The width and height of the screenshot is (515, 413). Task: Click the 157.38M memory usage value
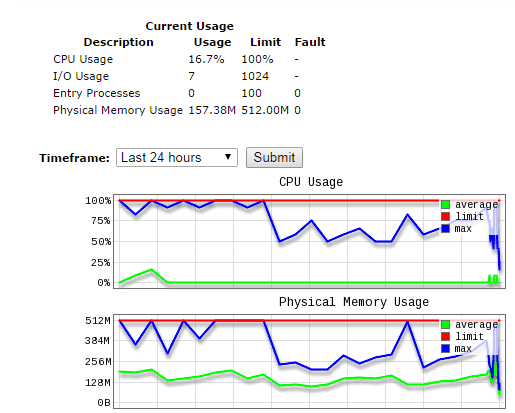(x=212, y=110)
